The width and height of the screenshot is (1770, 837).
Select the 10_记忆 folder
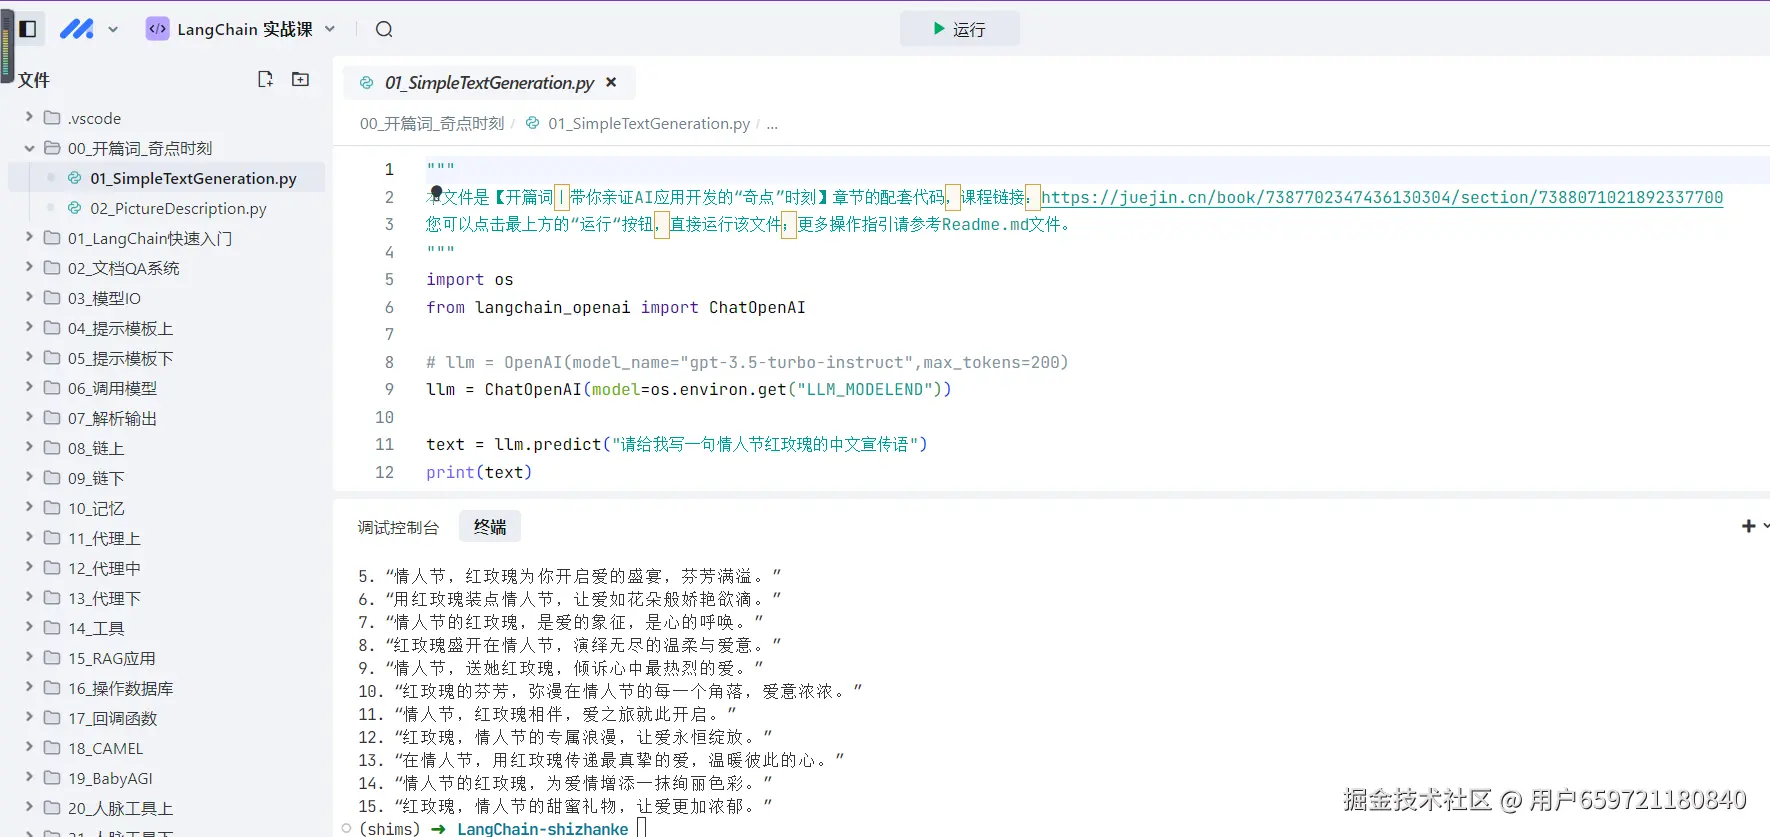166,508
